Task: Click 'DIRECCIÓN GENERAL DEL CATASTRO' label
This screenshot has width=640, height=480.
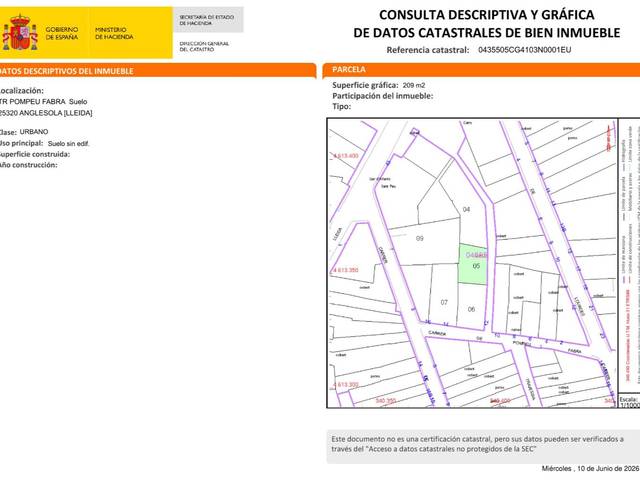Action: pos(204,46)
